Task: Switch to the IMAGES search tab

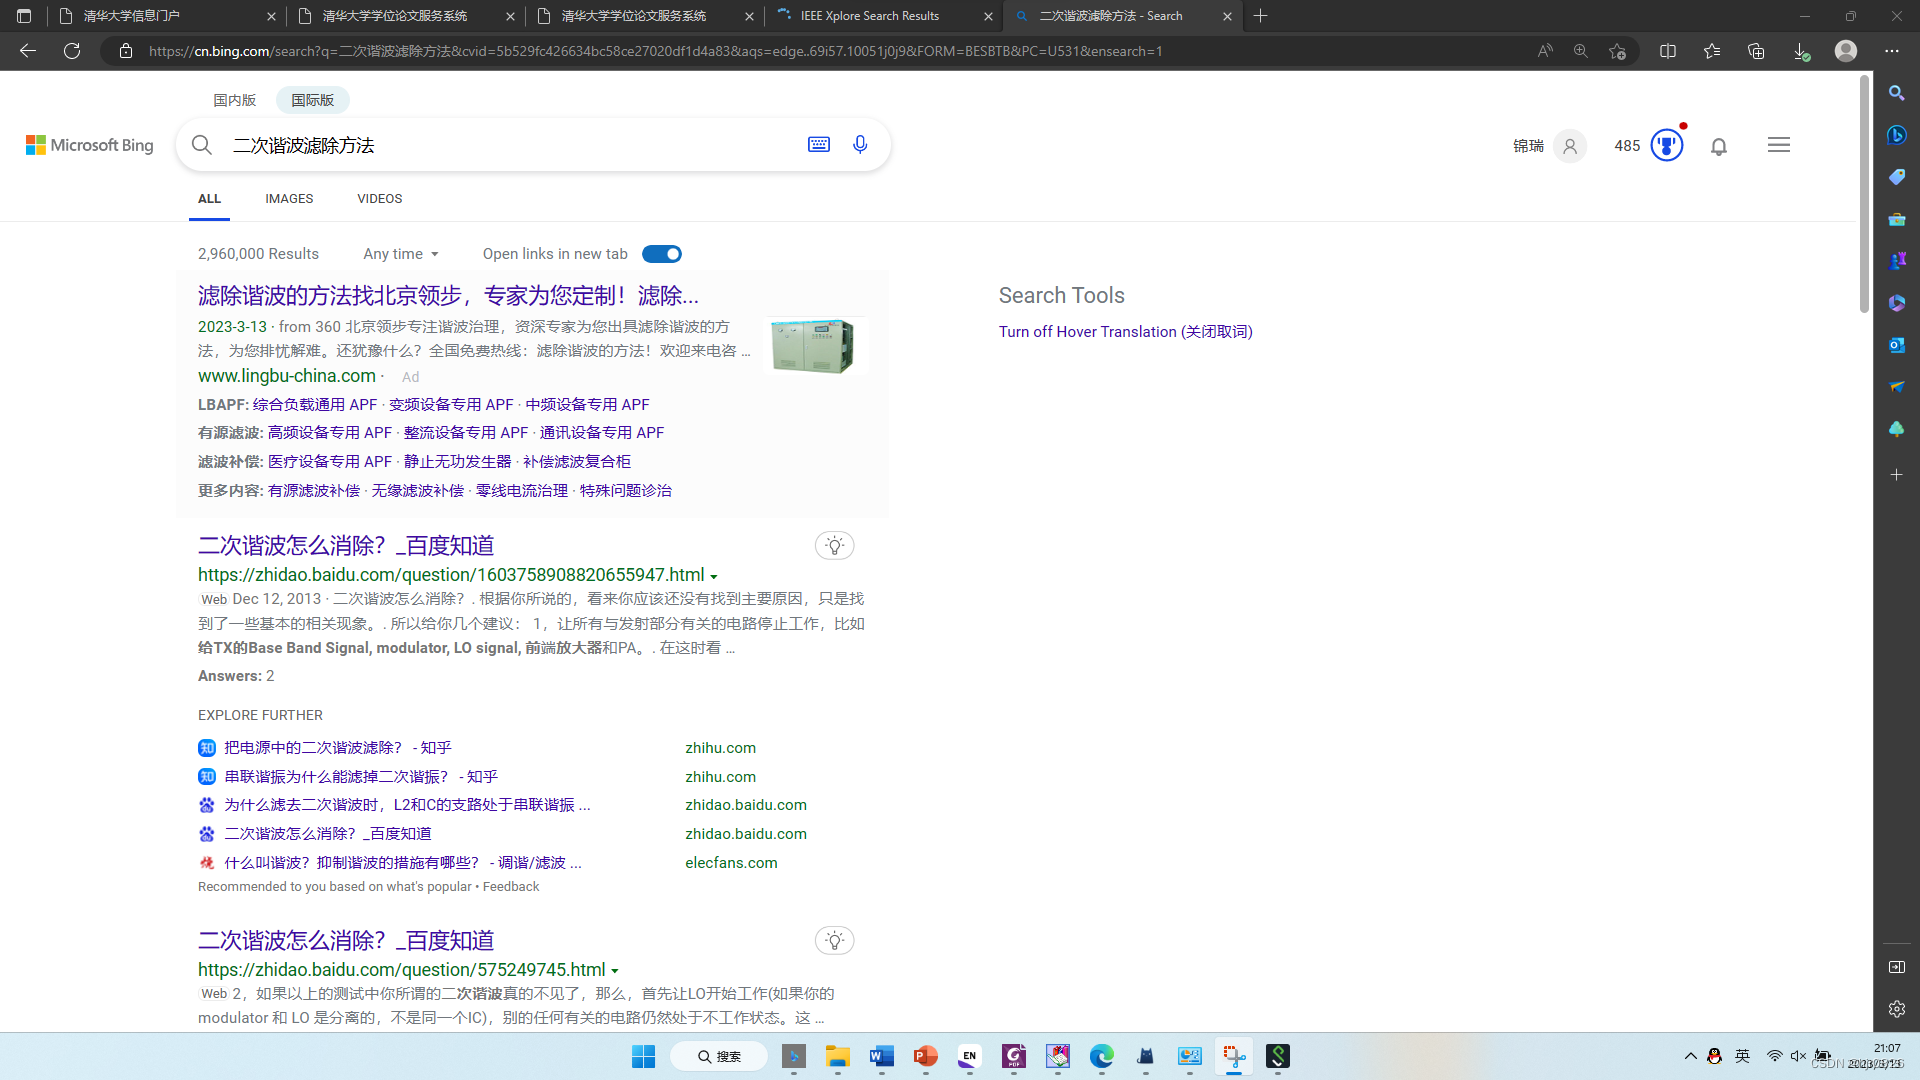Action: click(x=289, y=199)
